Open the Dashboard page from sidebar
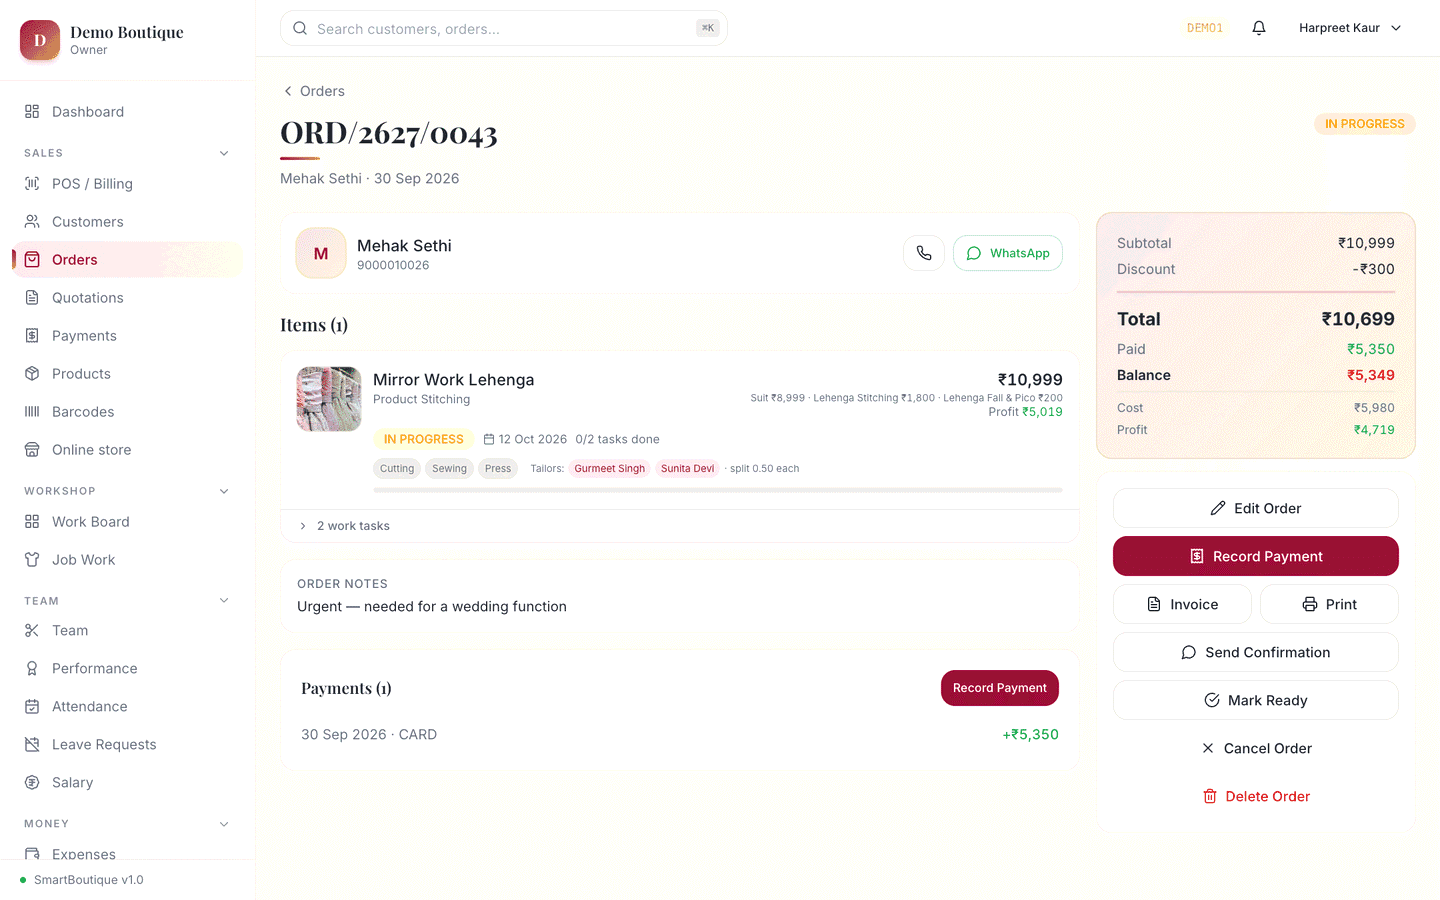 (x=127, y=112)
